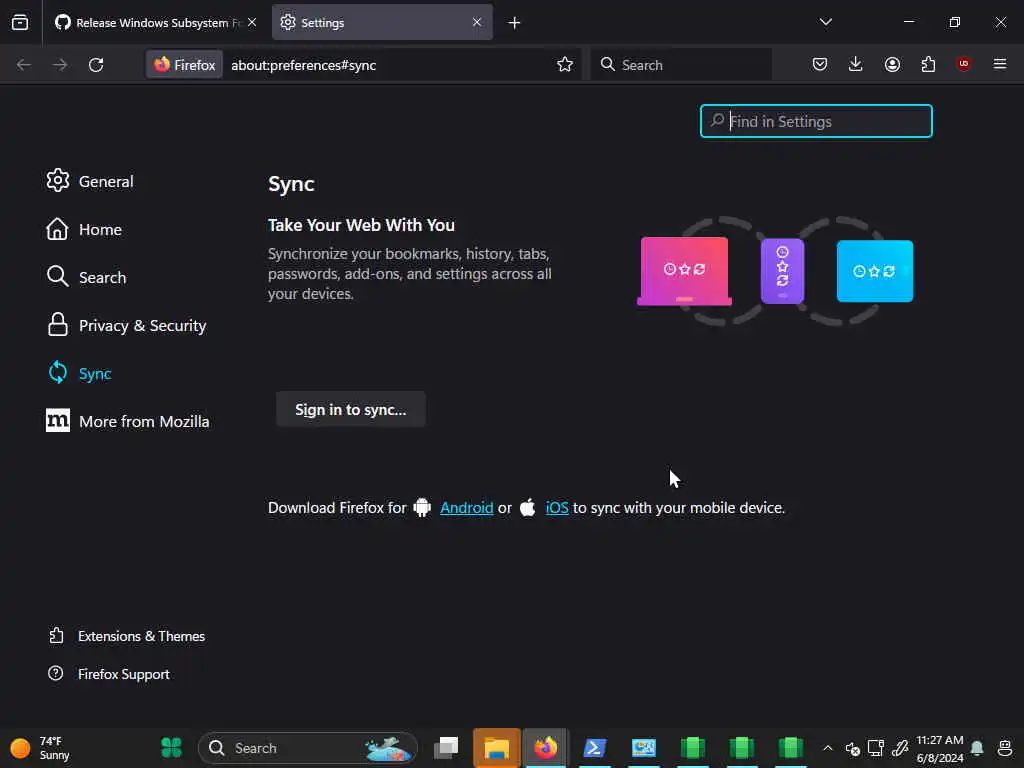Viewport: 1024px width, 768px height.
Task: Follow the Android download link
Action: pos(466,507)
